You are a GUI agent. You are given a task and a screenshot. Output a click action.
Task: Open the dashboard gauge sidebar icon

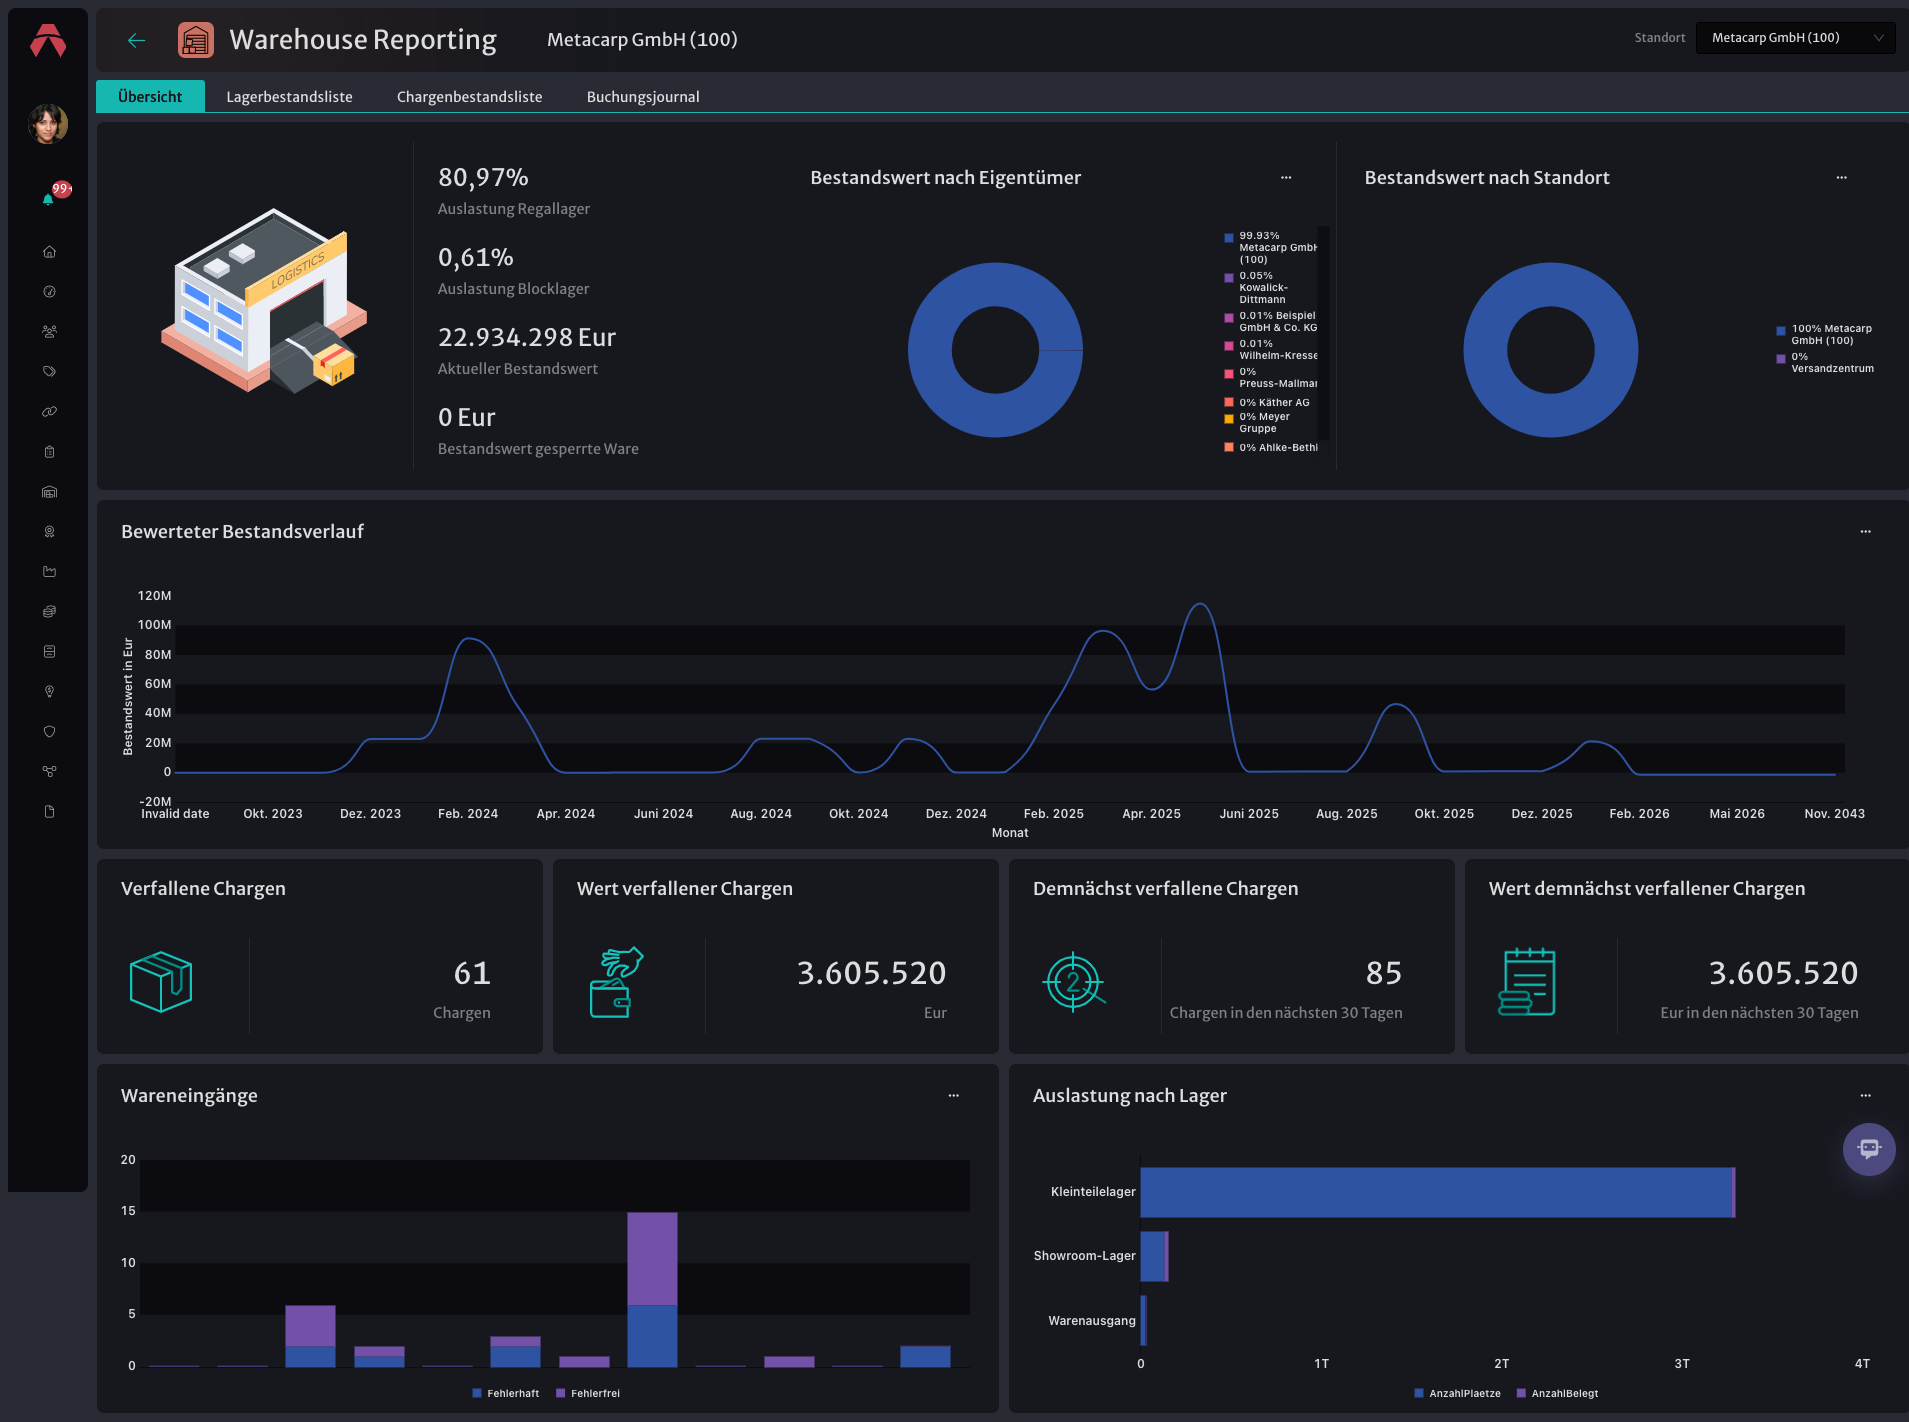[49, 292]
